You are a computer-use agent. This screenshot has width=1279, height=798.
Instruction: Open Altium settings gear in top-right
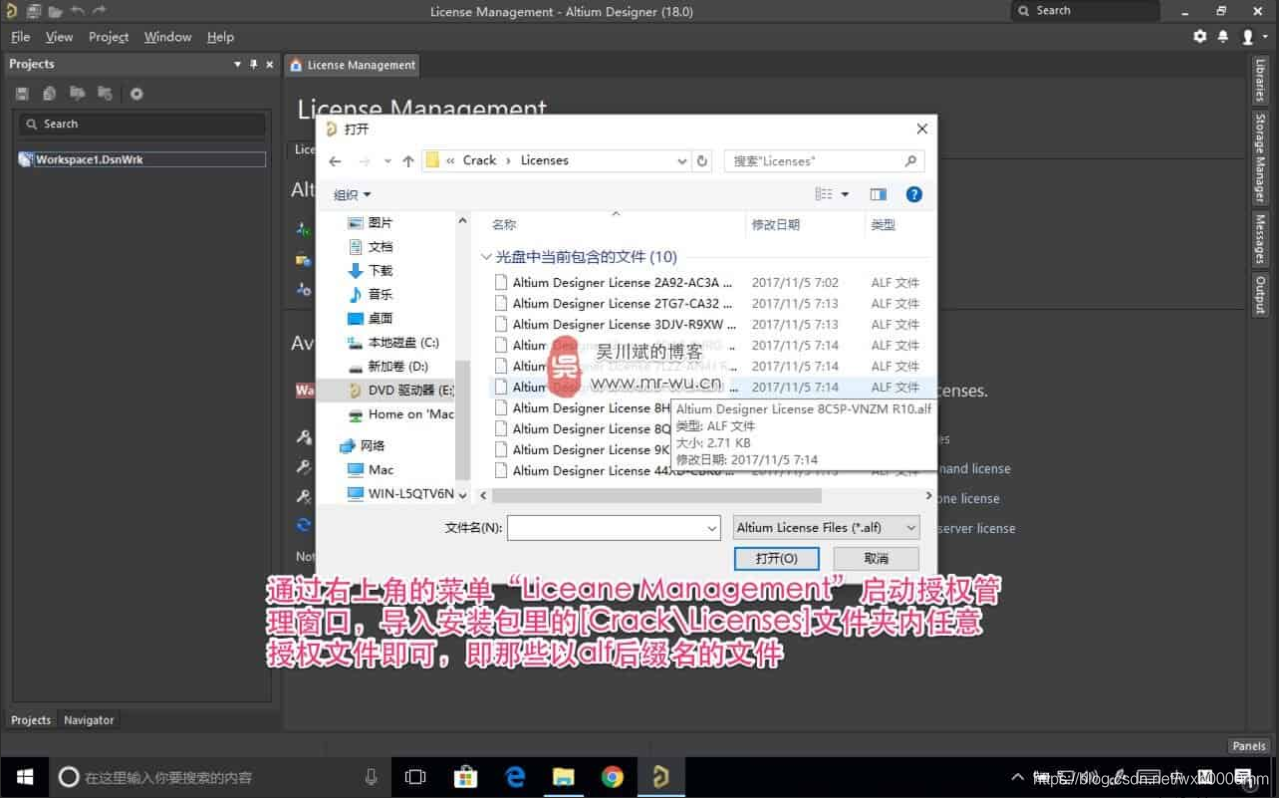(x=1199, y=37)
